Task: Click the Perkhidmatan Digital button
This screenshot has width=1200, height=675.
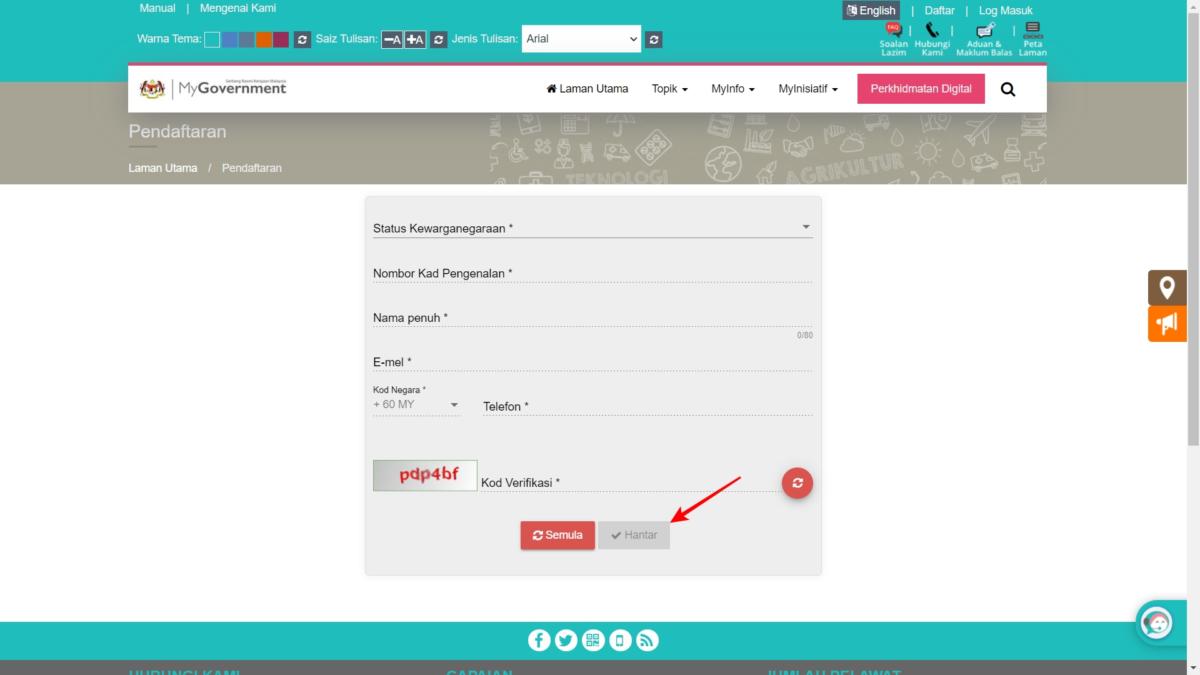Action: [921, 89]
